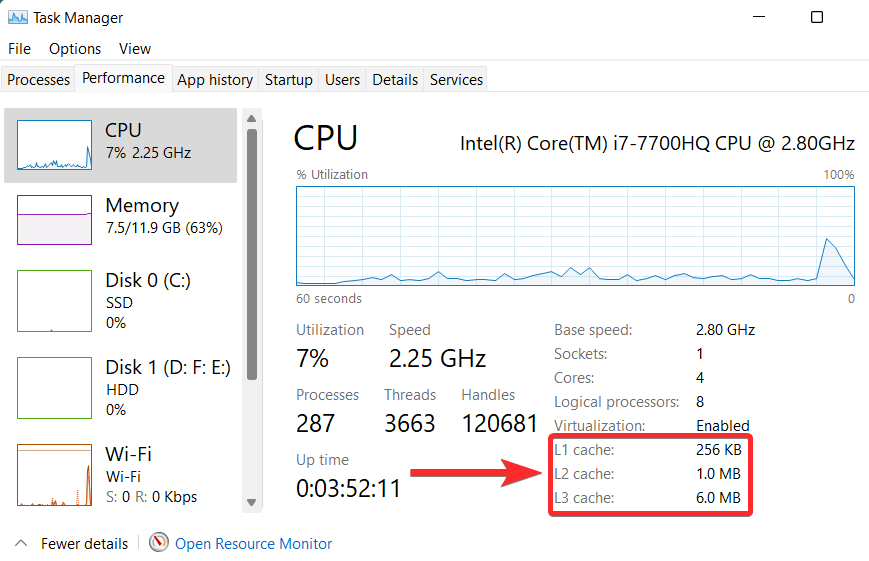Open the Details tab
The width and height of the screenshot is (869, 561).
[x=395, y=80]
